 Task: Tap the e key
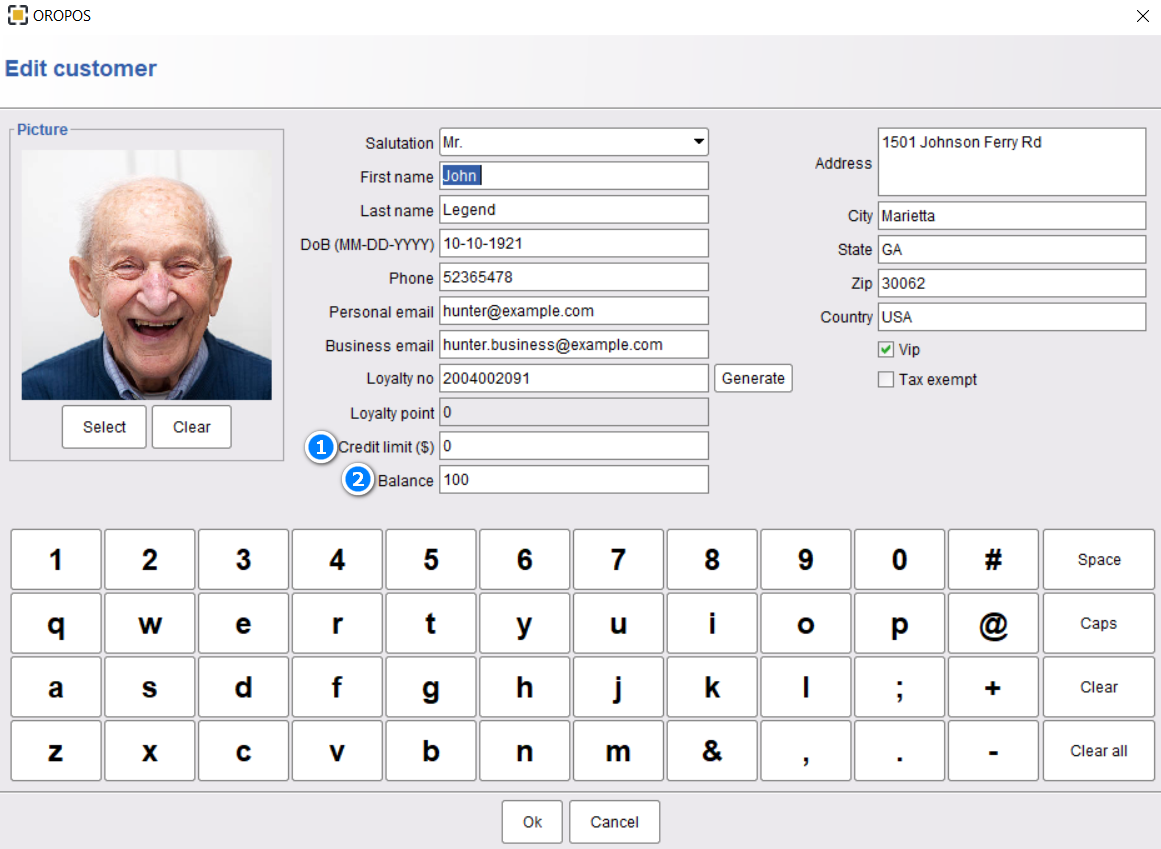[x=244, y=623]
